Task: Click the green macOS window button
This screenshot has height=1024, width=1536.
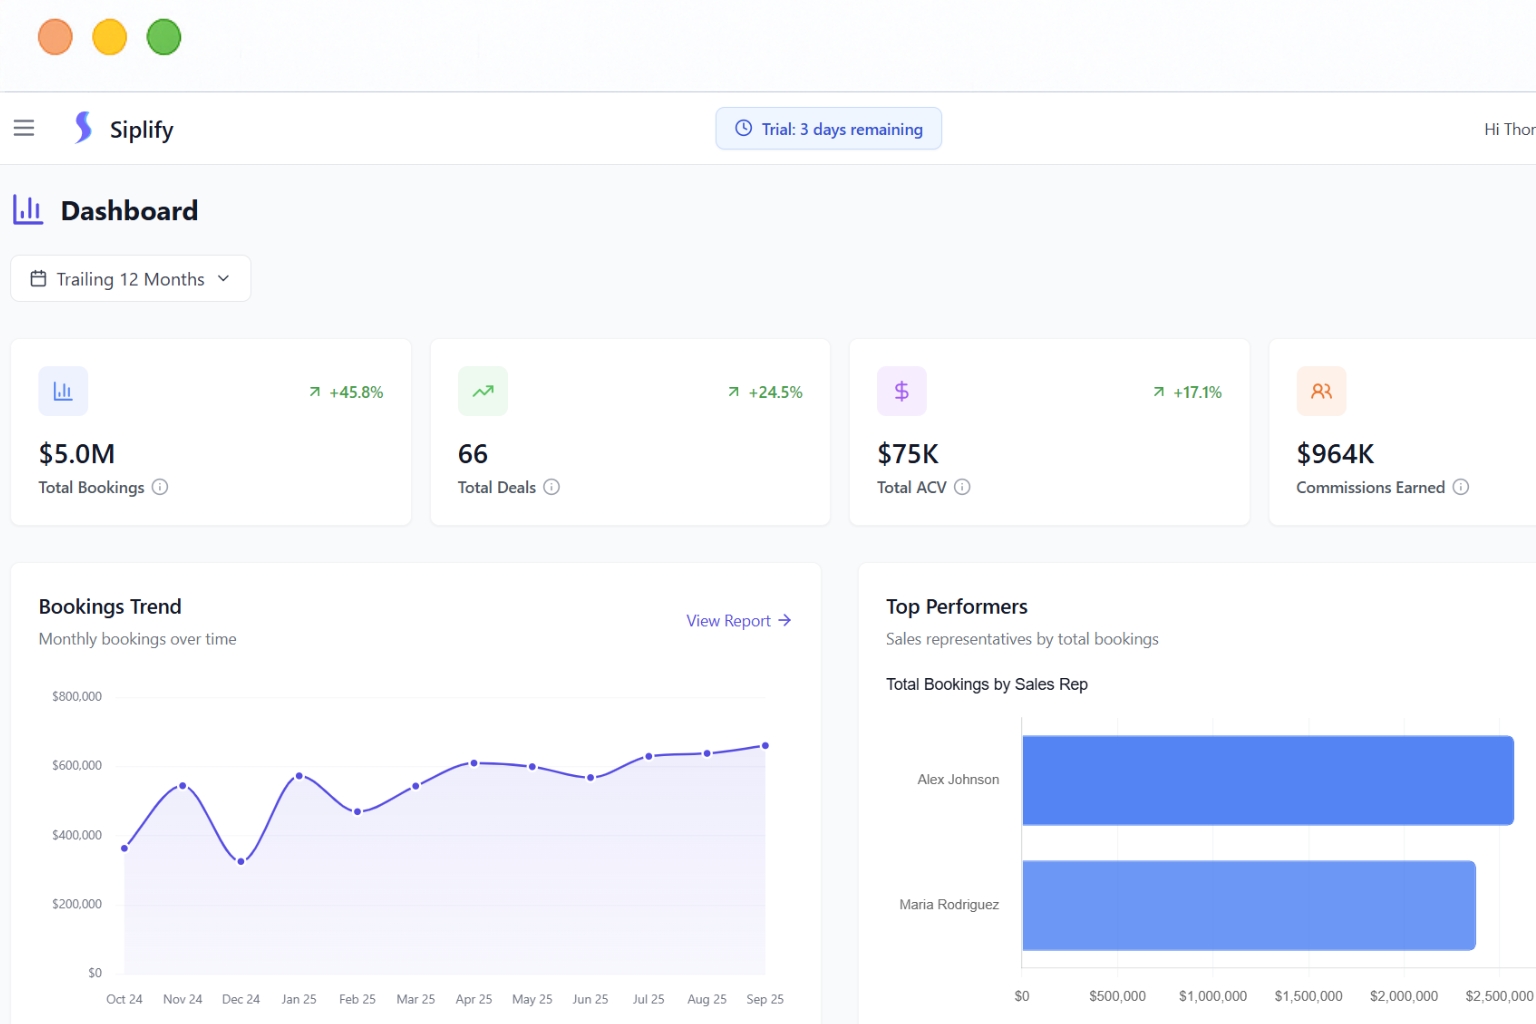Action: (x=164, y=38)
